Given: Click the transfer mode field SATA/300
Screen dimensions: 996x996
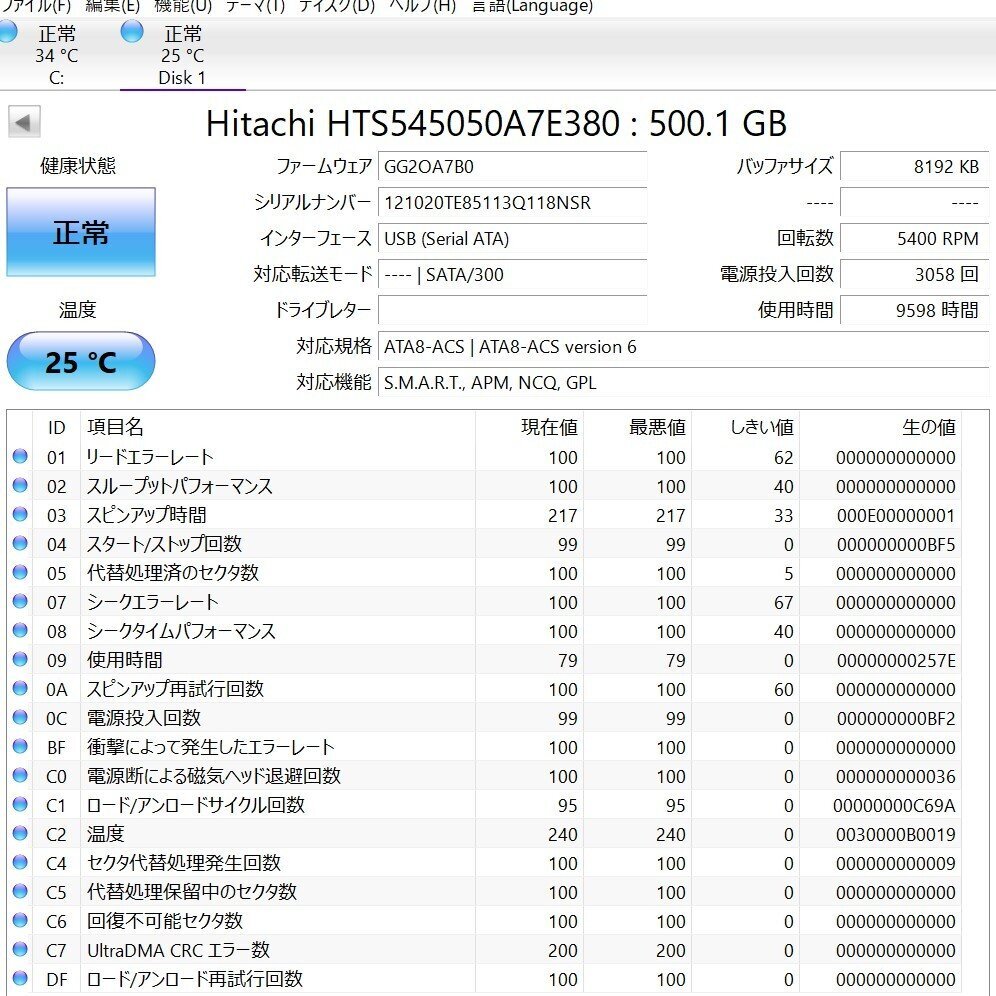Looking at the screenshot, I should pyautogui.click(x=512, y=274).
